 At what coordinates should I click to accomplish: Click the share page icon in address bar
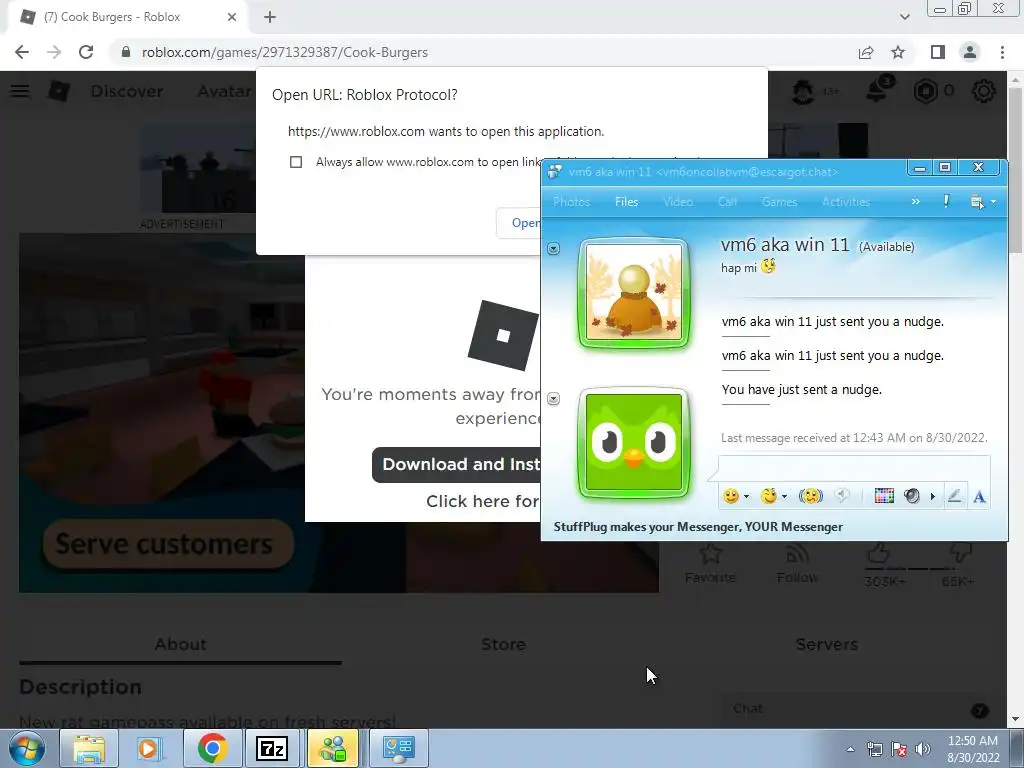(x=866, y=52)
